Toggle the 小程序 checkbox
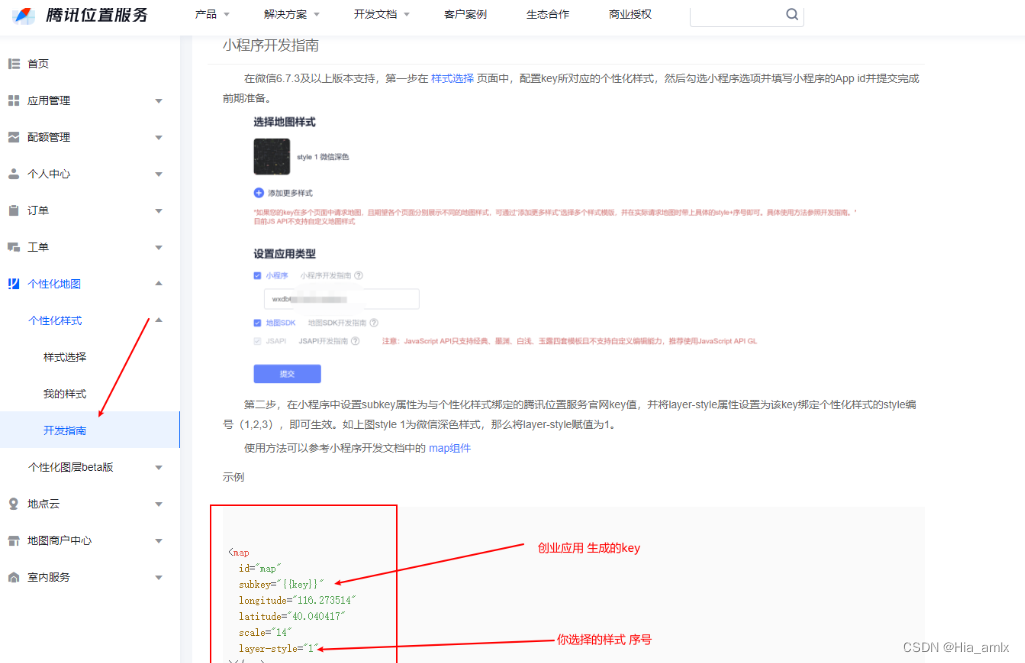The height and width of the screenshot is (663, 1025). [x=258, y=275]
